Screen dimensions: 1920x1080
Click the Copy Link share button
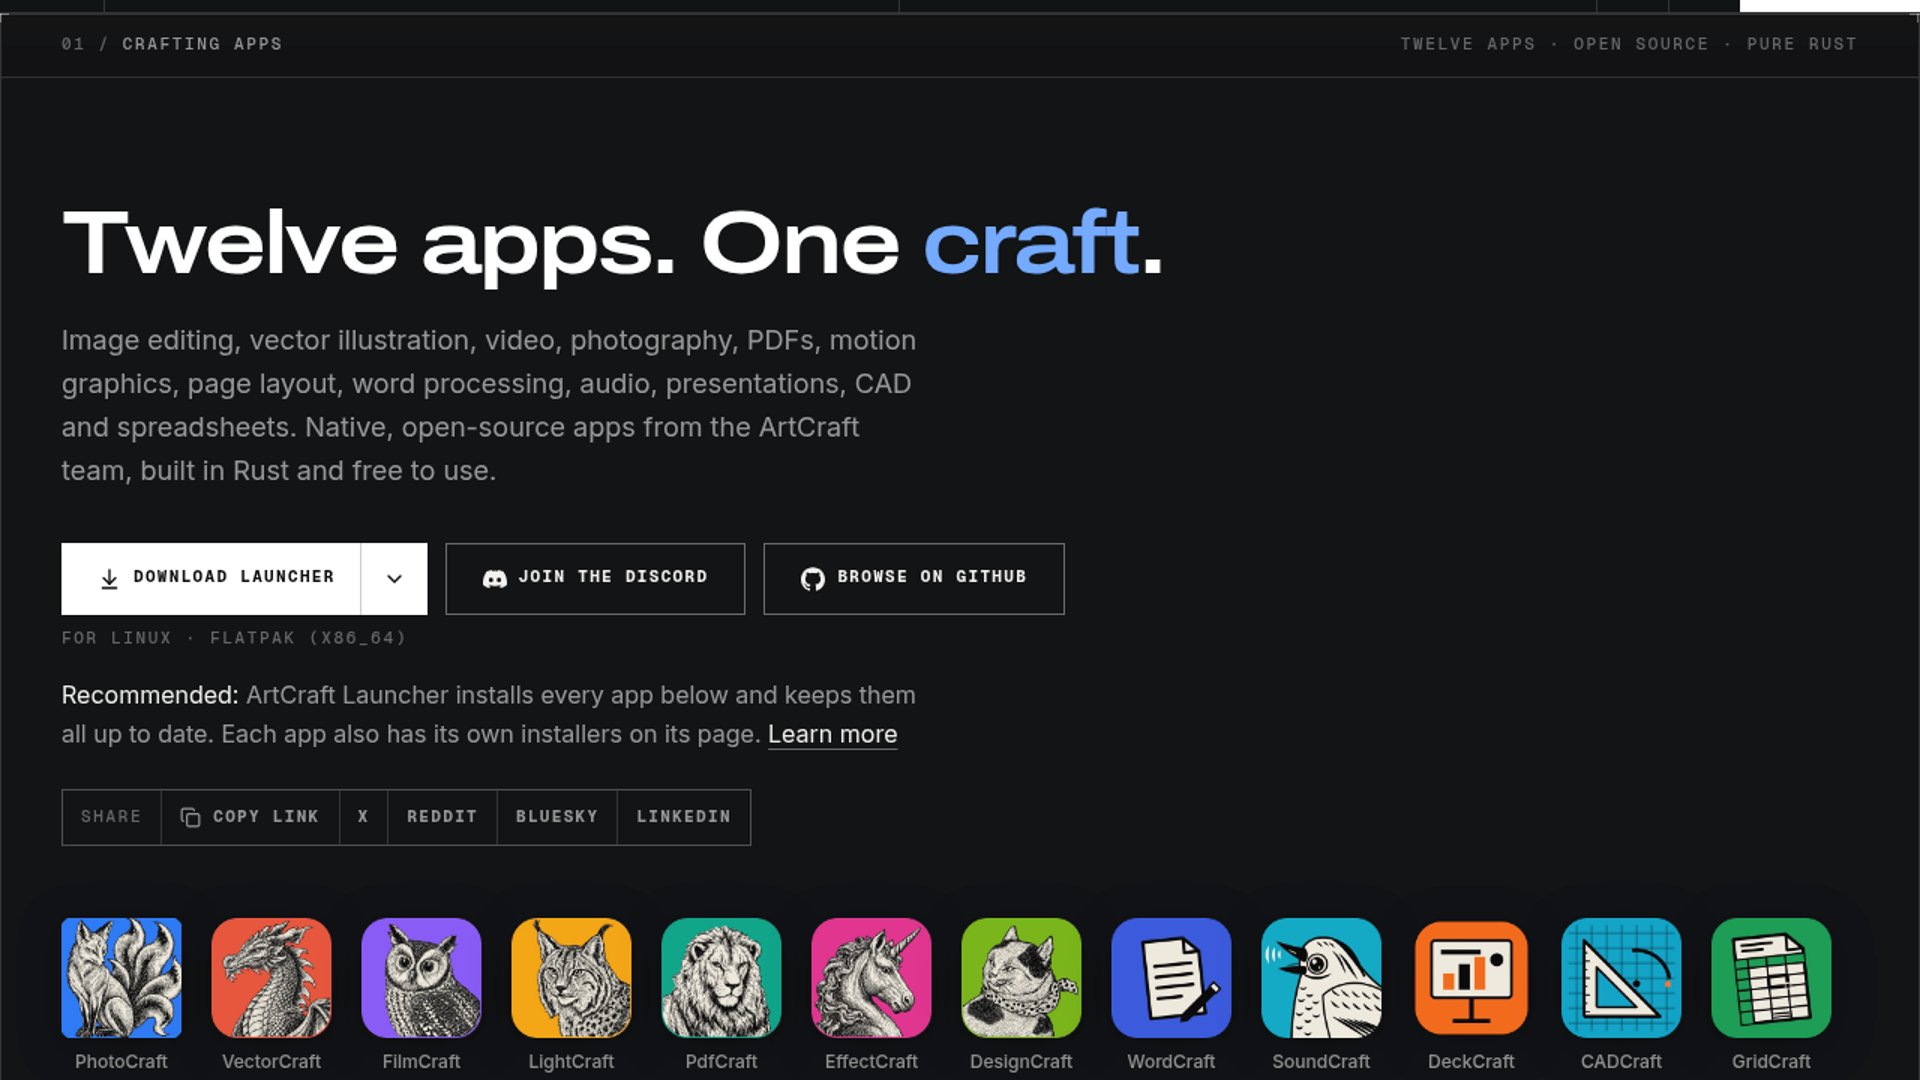250,817
